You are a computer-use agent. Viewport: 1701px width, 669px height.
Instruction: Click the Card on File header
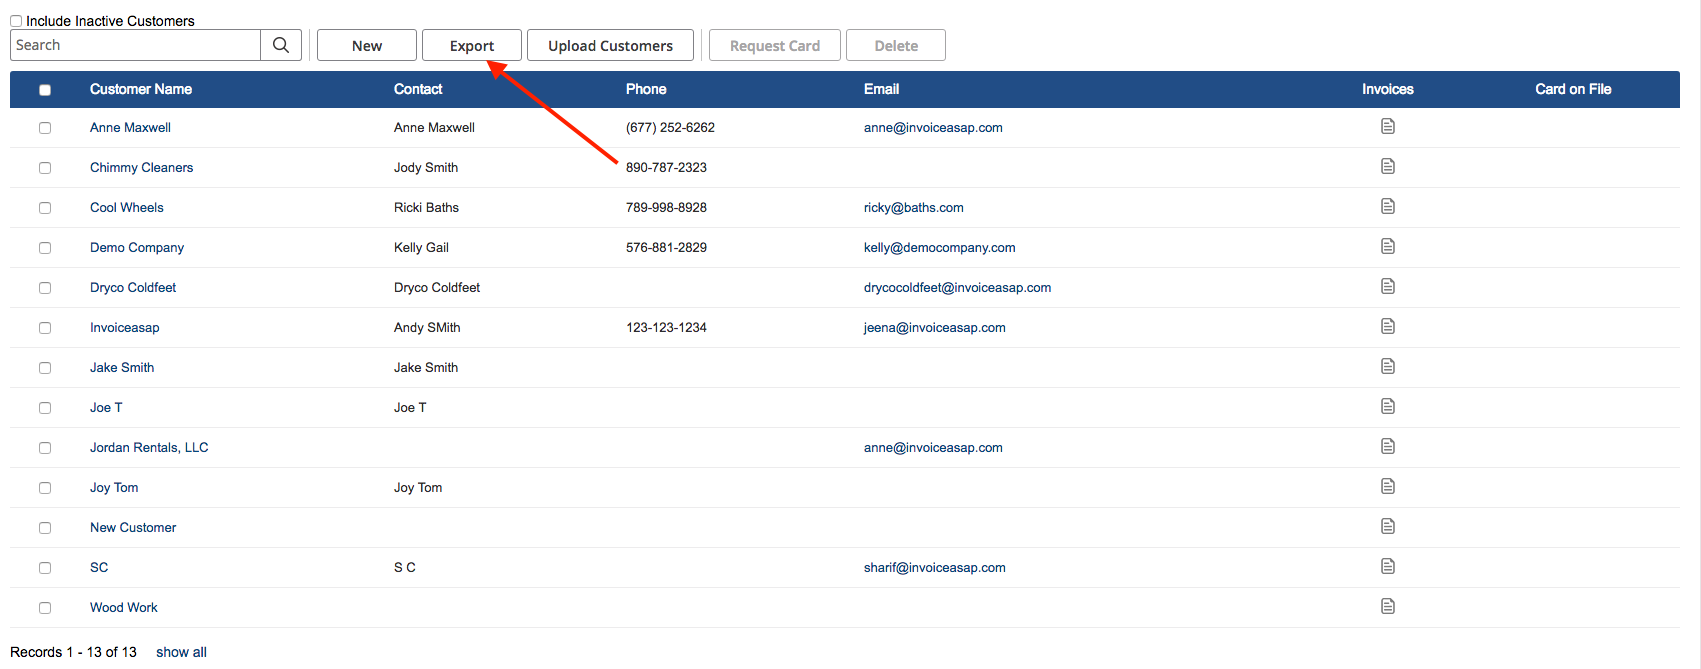pos(1573,89)
